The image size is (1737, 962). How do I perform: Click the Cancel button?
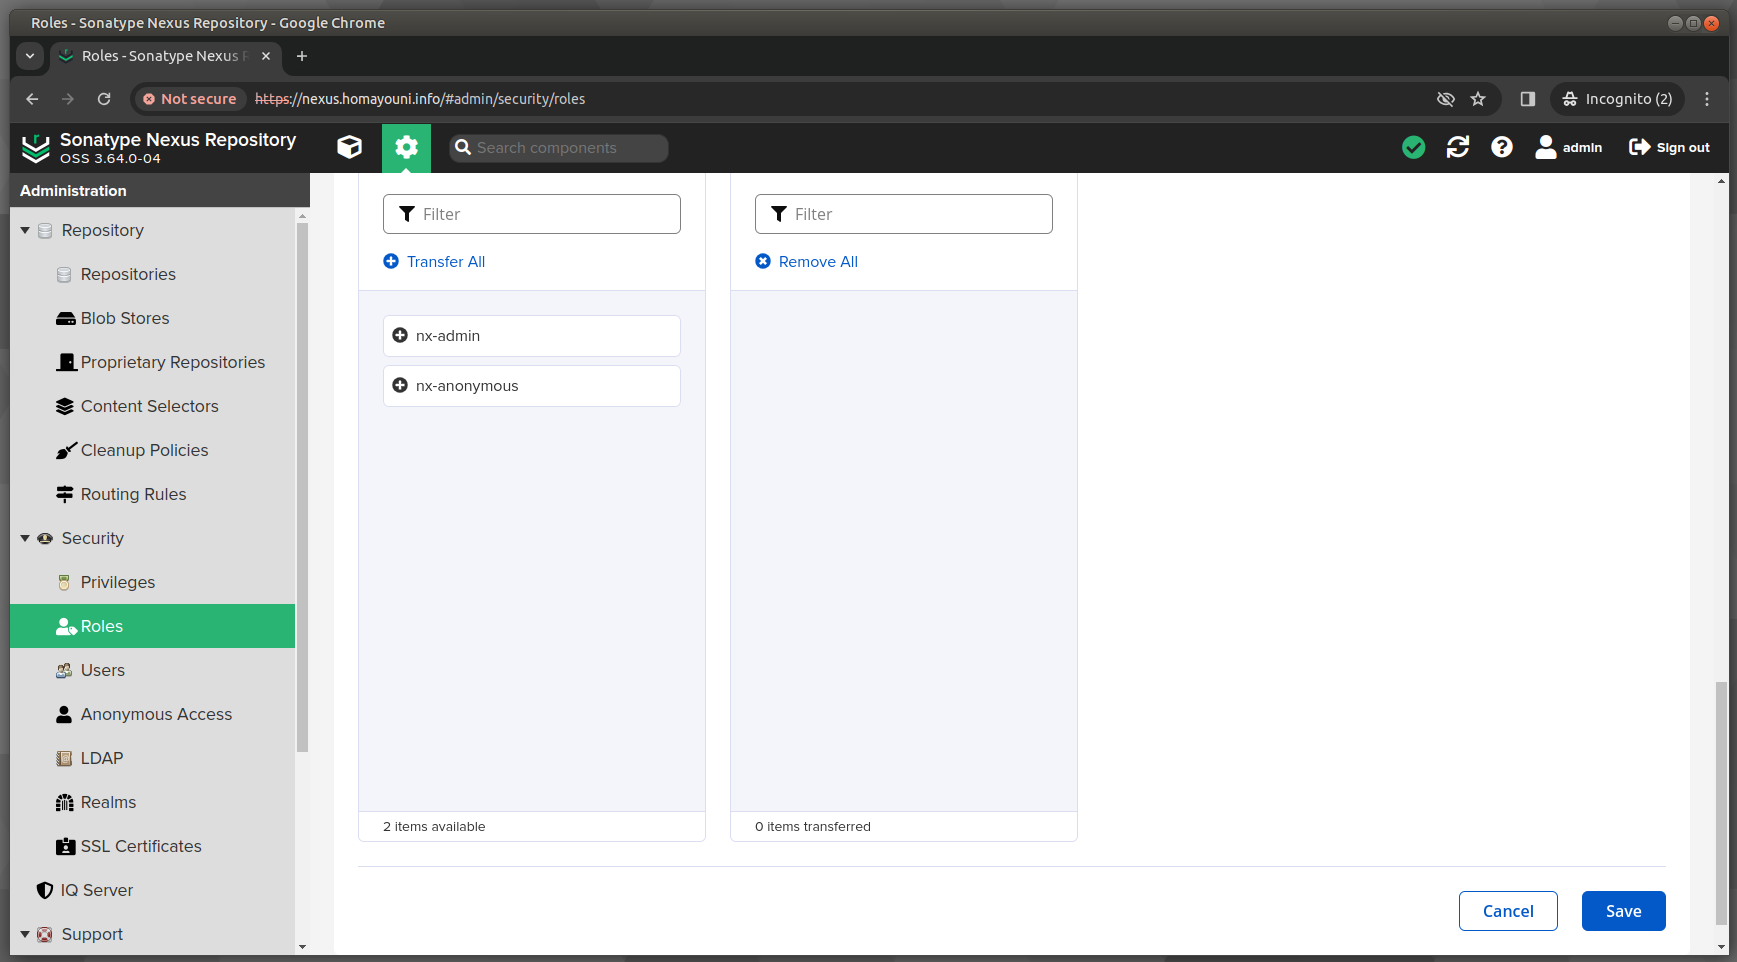[x=1508, y=911]
